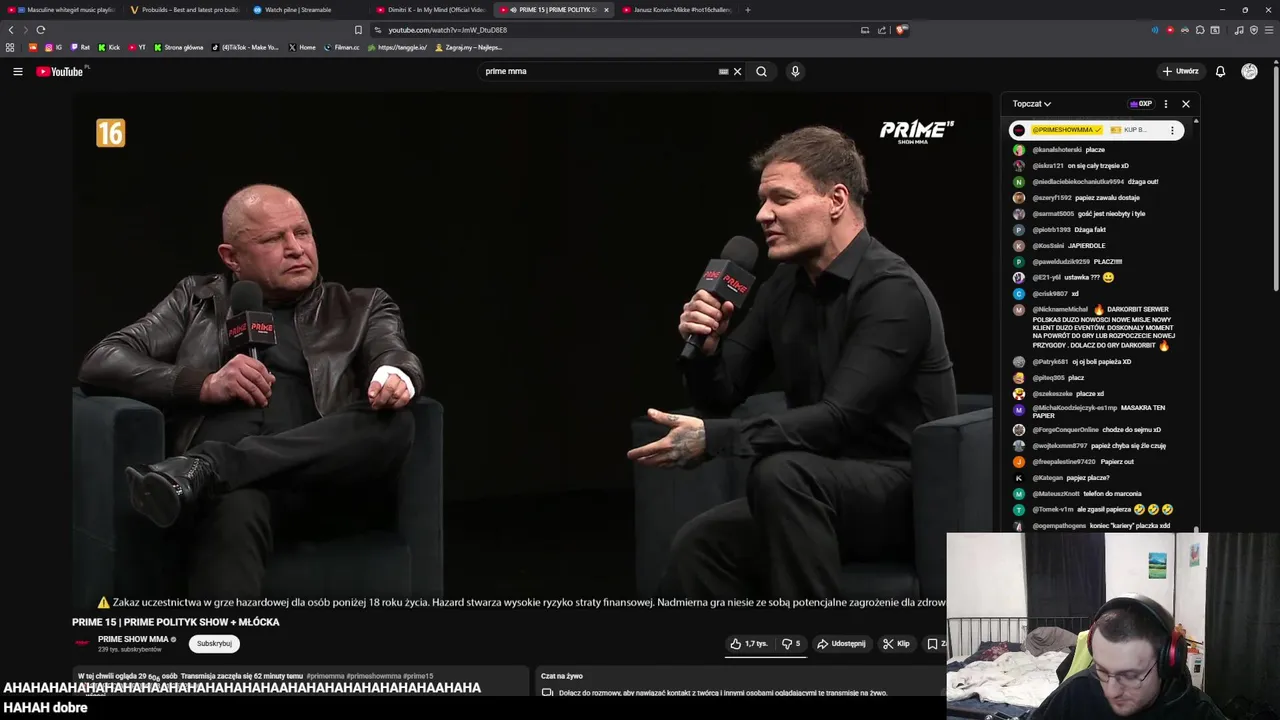Open the browser apps grid in bookmarks bar

[x=10, y=47]
